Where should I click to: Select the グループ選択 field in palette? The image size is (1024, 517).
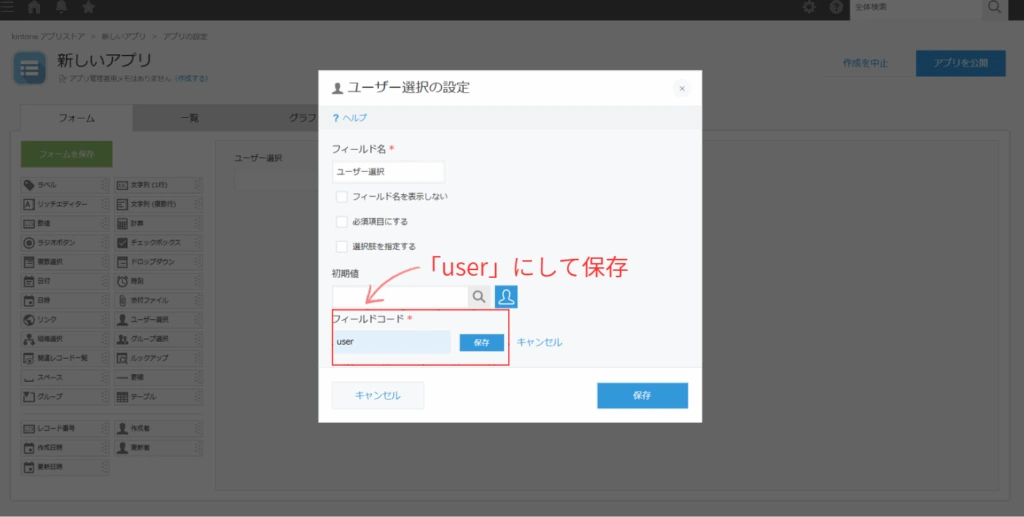click(158, 339)
